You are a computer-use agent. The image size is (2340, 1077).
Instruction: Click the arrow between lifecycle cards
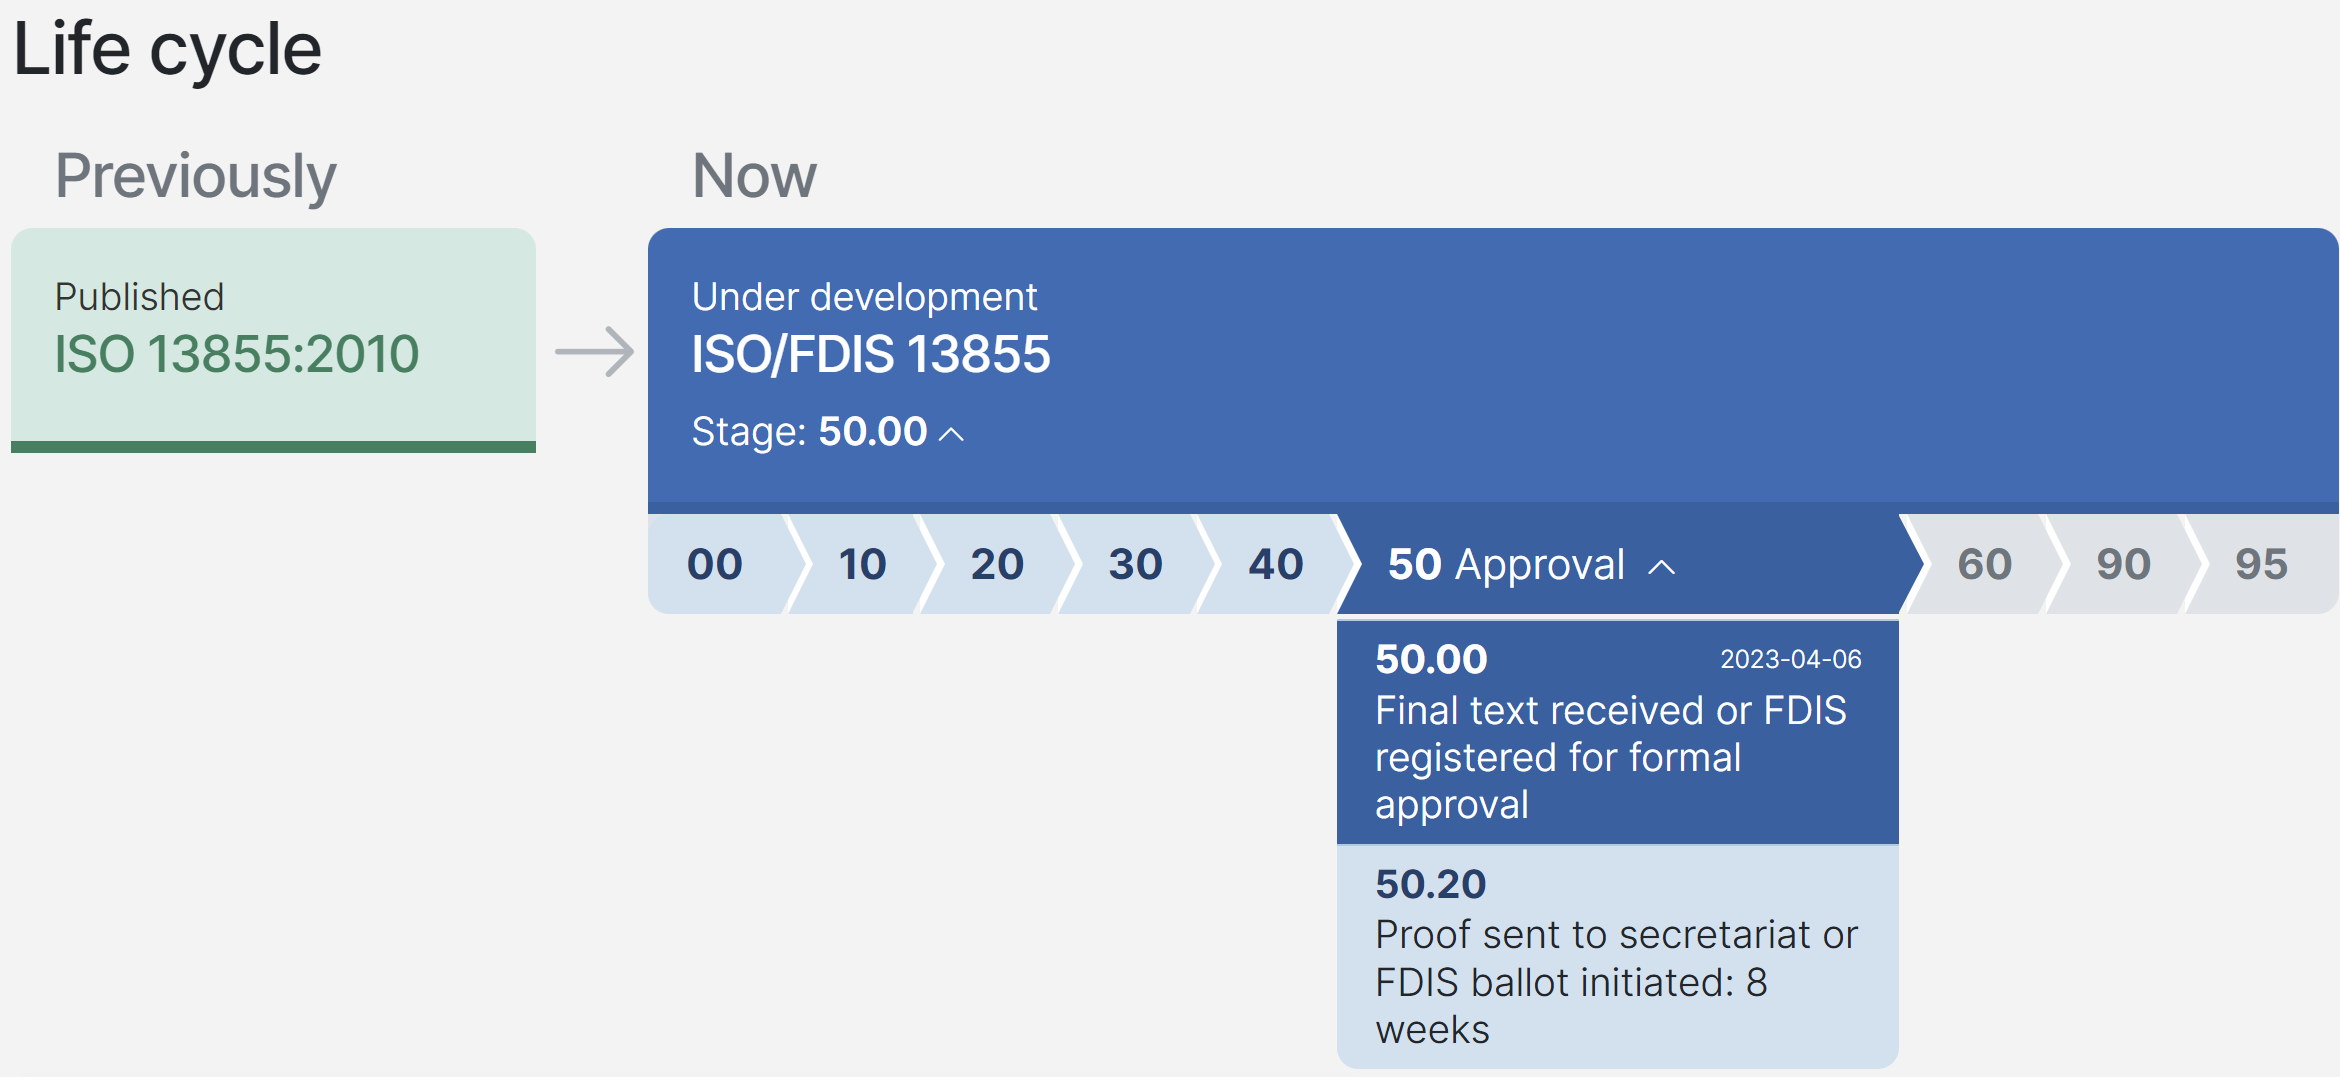(596, 352)
